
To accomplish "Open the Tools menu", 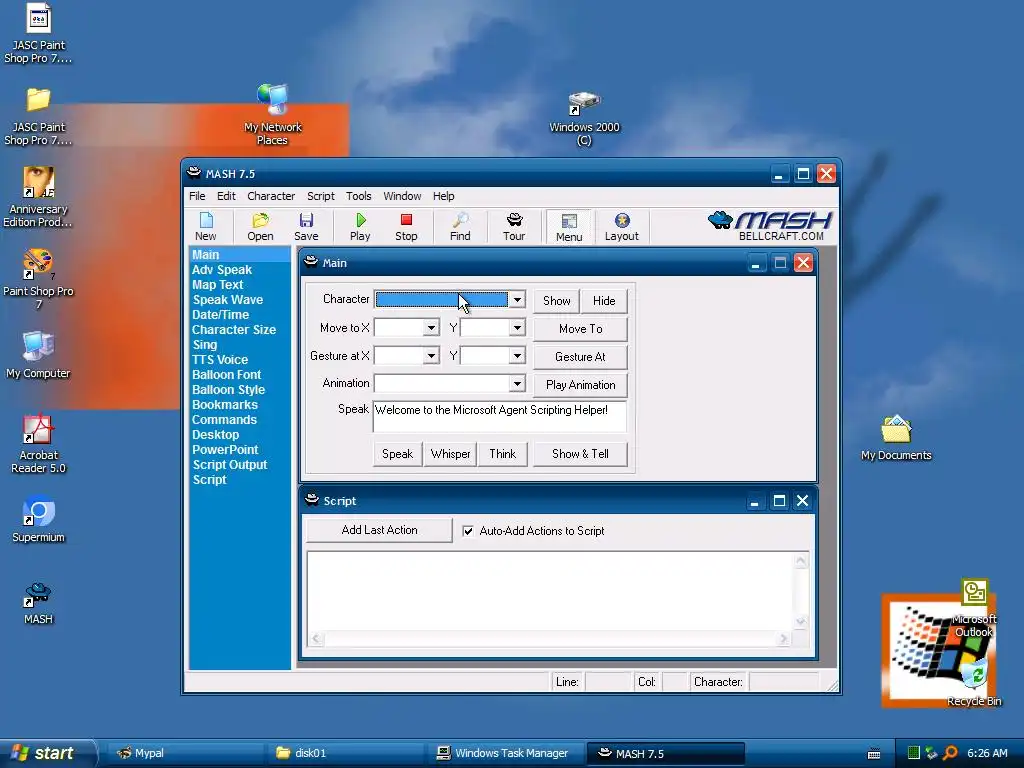I will (x=359, y=196).
